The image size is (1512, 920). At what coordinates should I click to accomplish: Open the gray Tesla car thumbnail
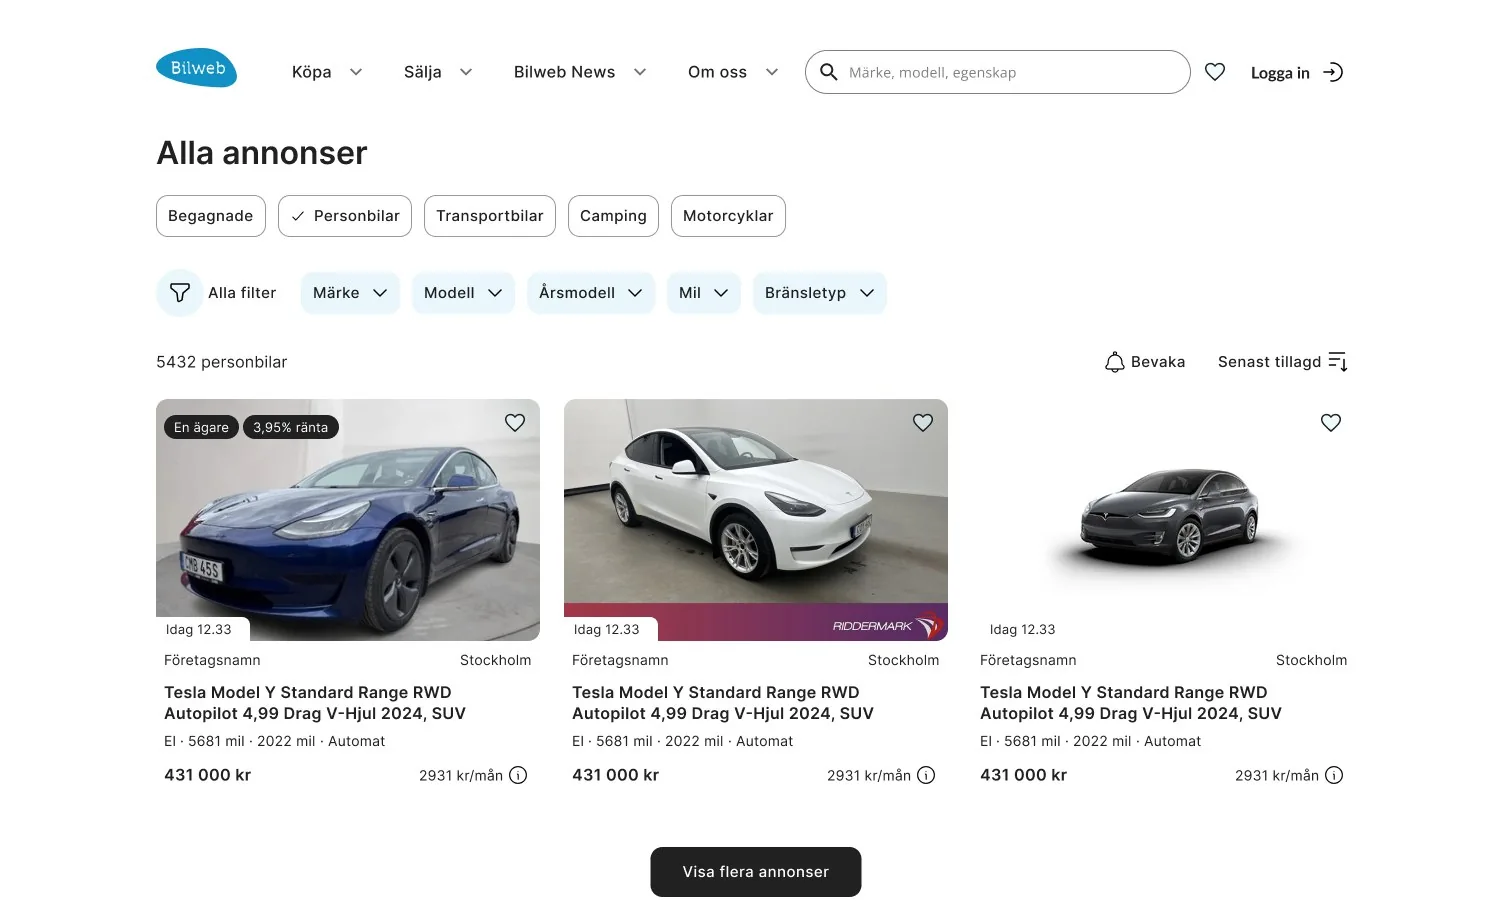pyautogui.click(x=1164, y=520)
